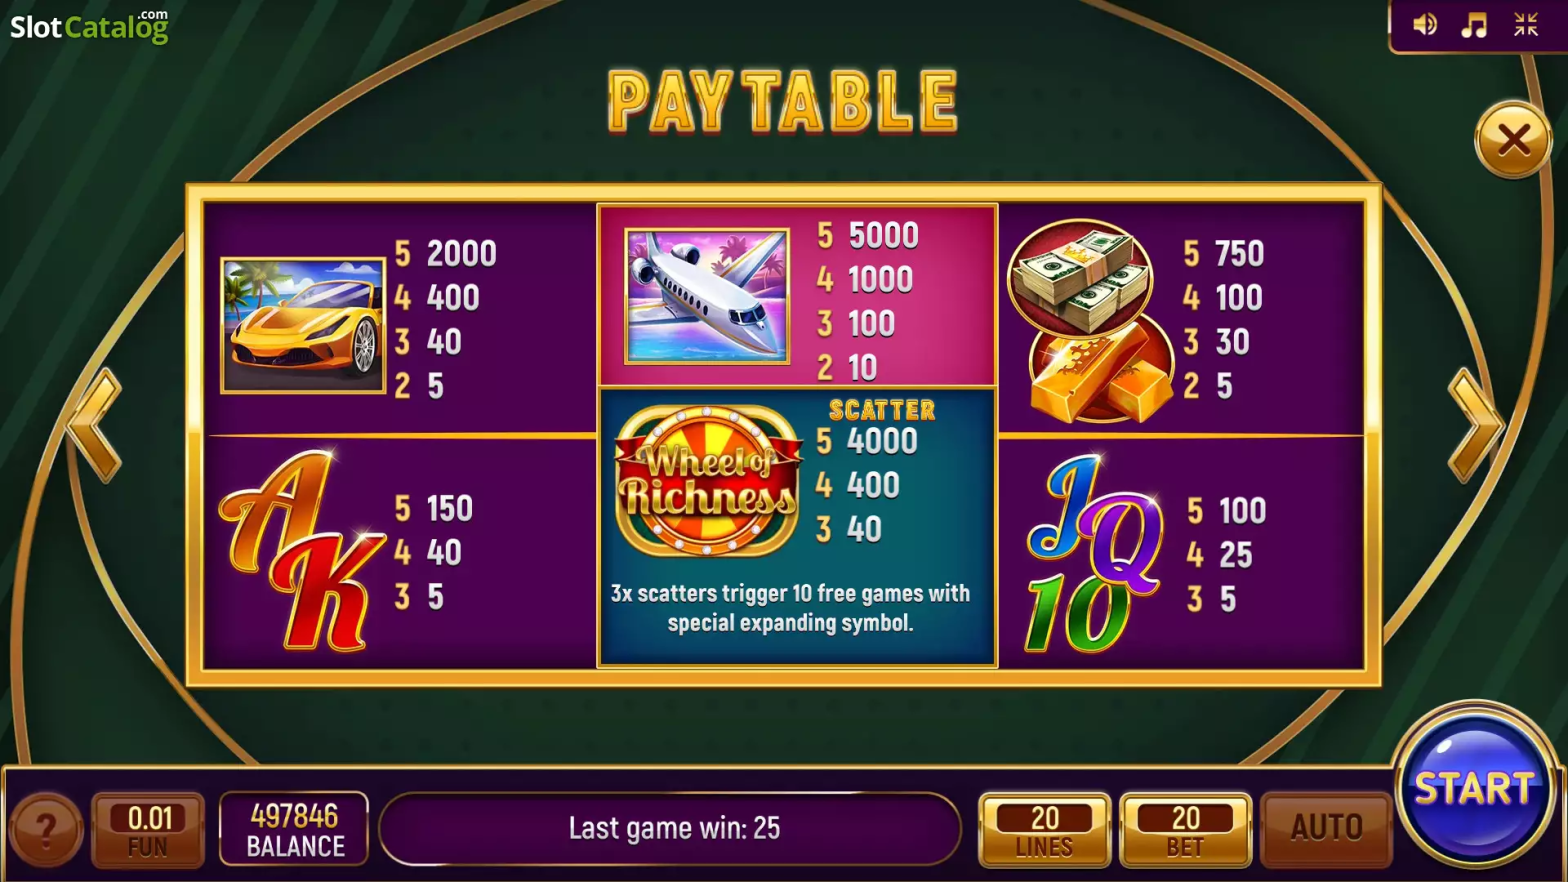Hit the blue START button
Screen dimensions: 1568x882
[x=1475, y=787]
